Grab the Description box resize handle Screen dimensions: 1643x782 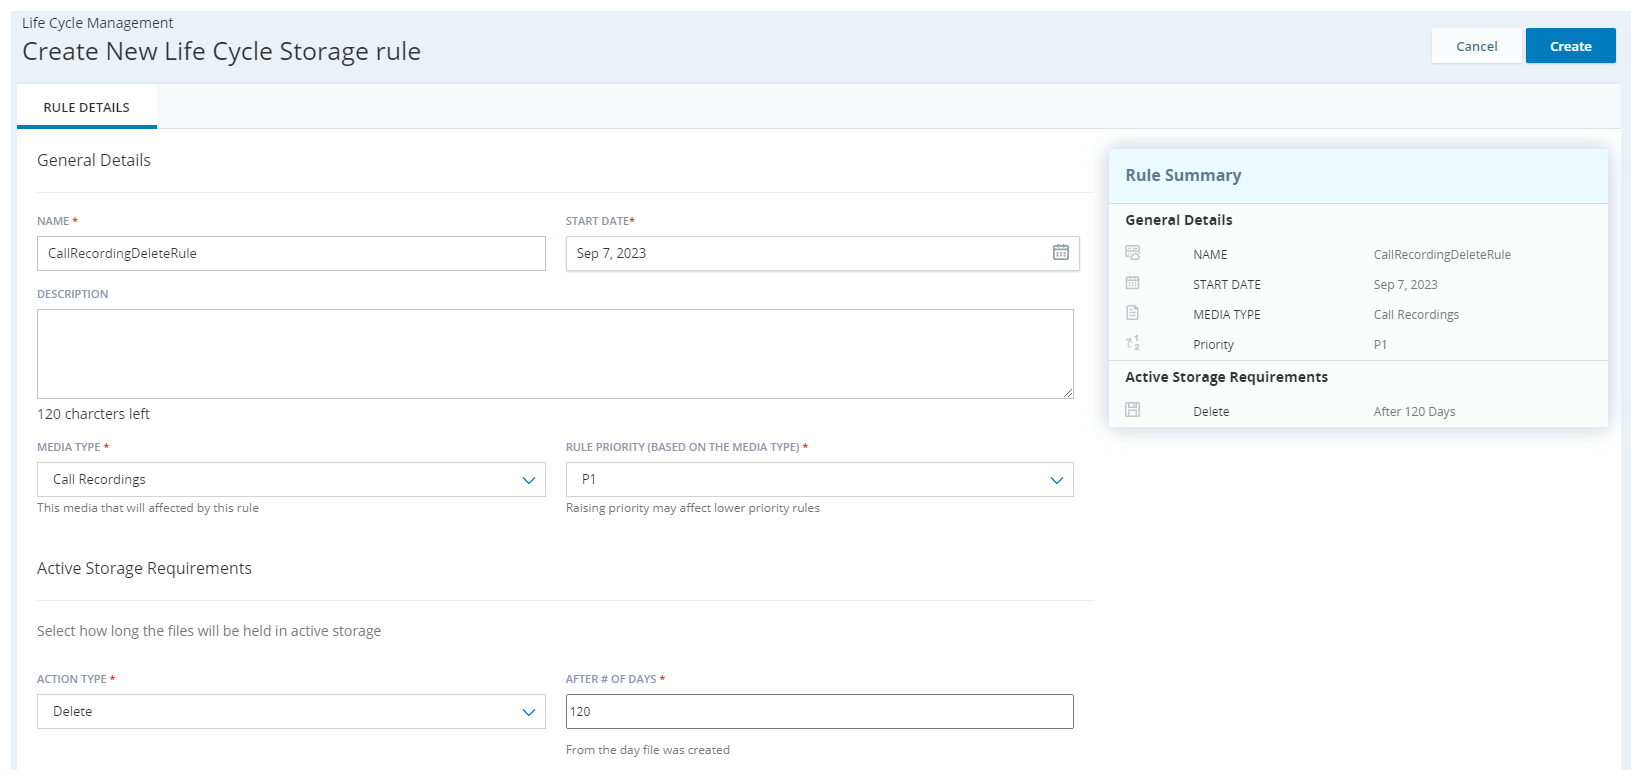pos(1068,393)
